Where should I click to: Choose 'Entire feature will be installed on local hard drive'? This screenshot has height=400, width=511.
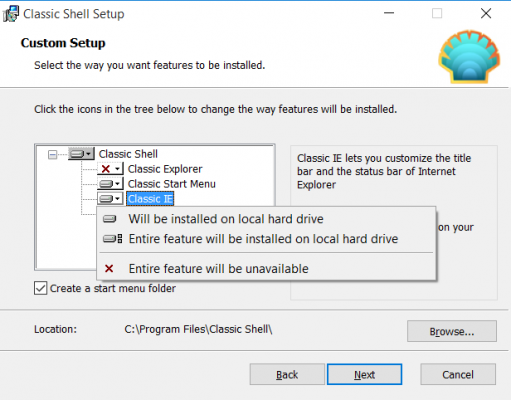click(x=266, y=239)
